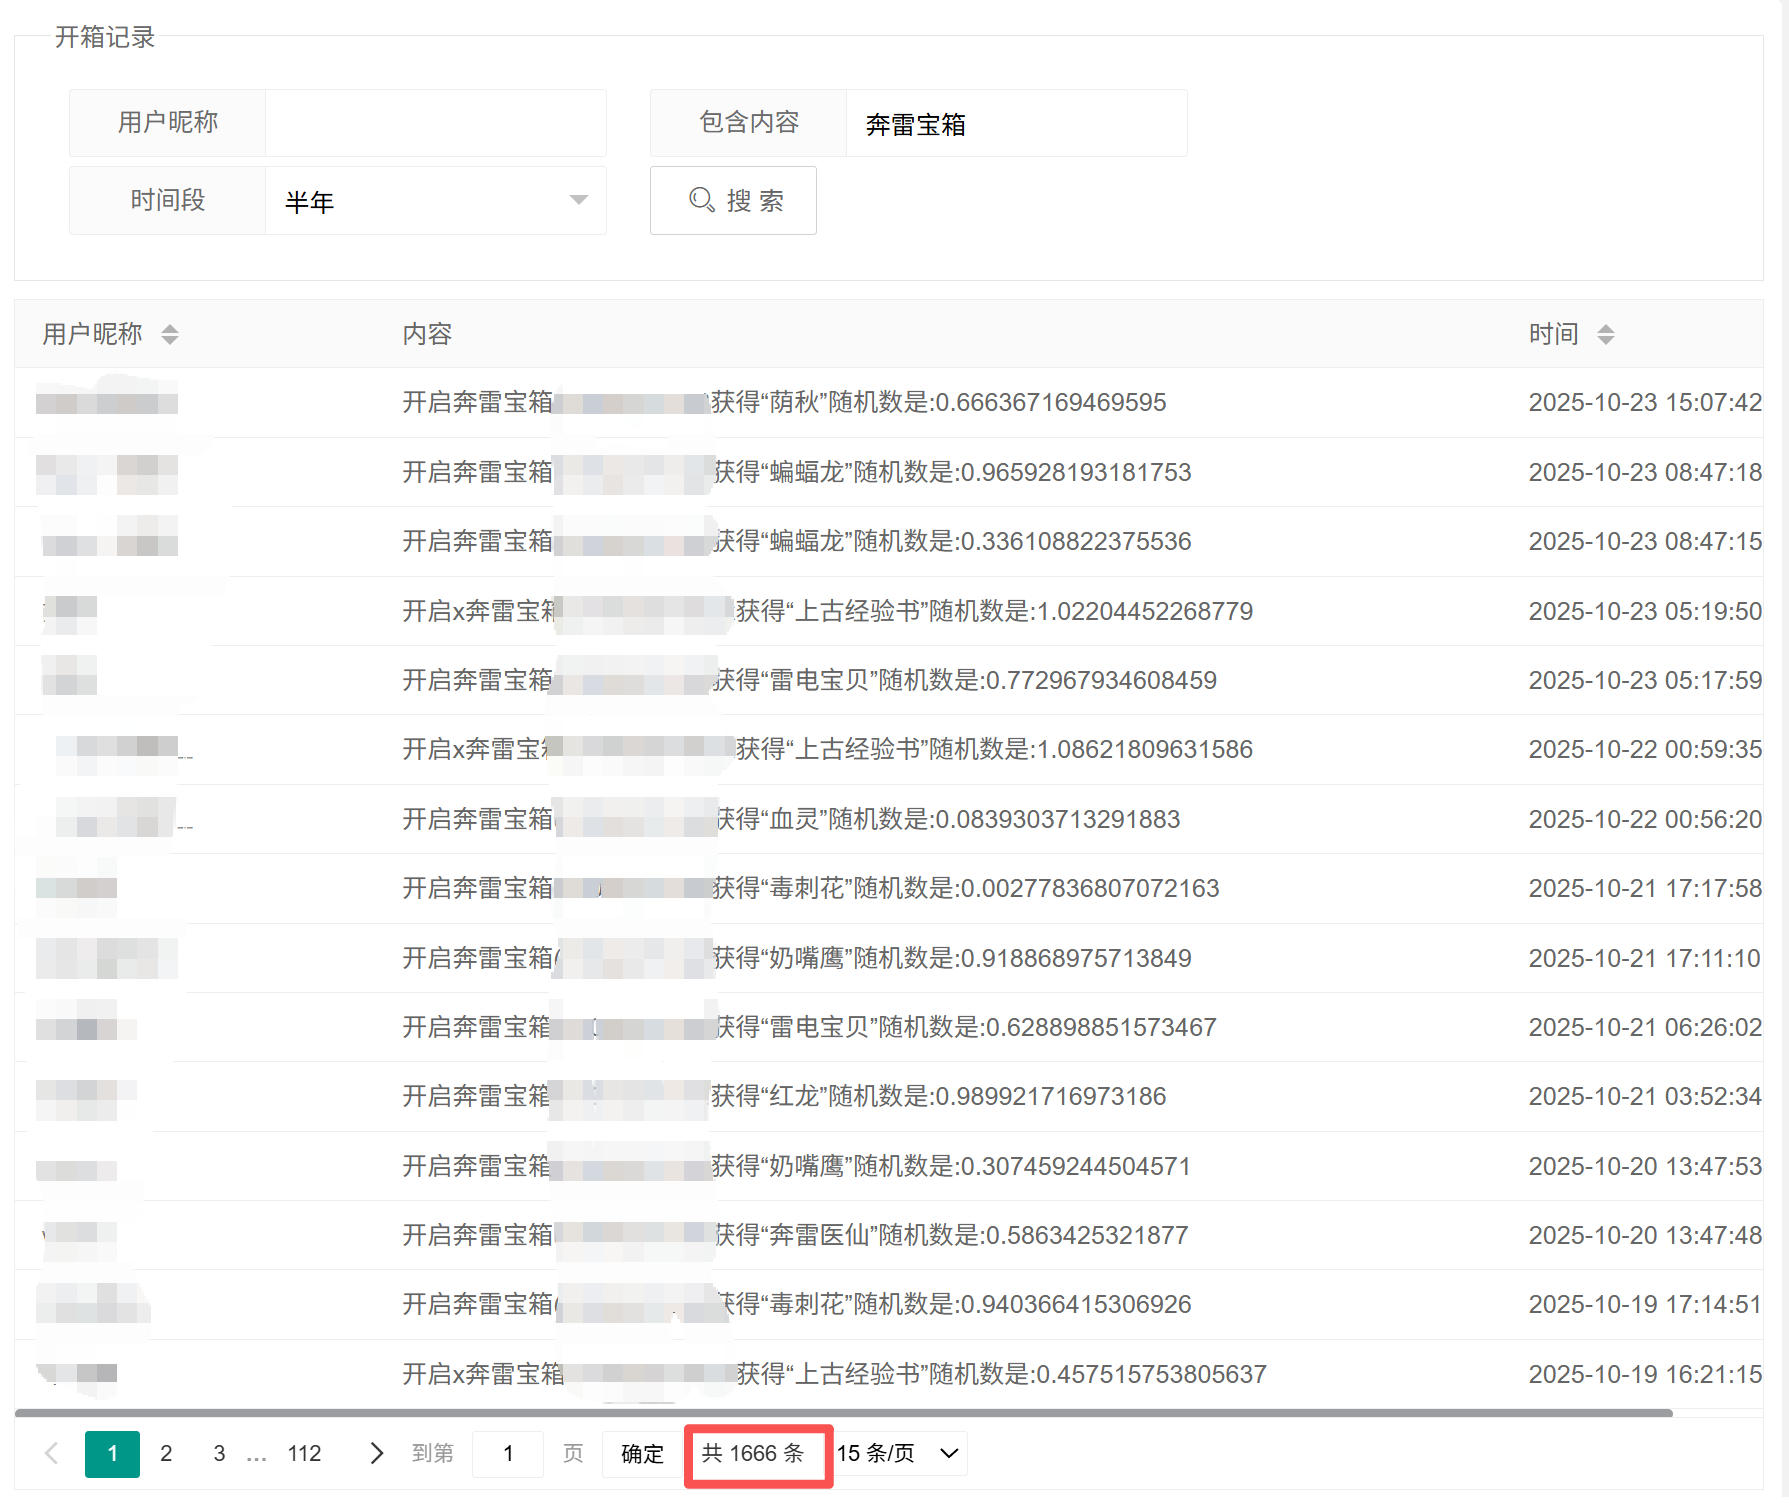Click the current page 1 button

point(112,1453)
